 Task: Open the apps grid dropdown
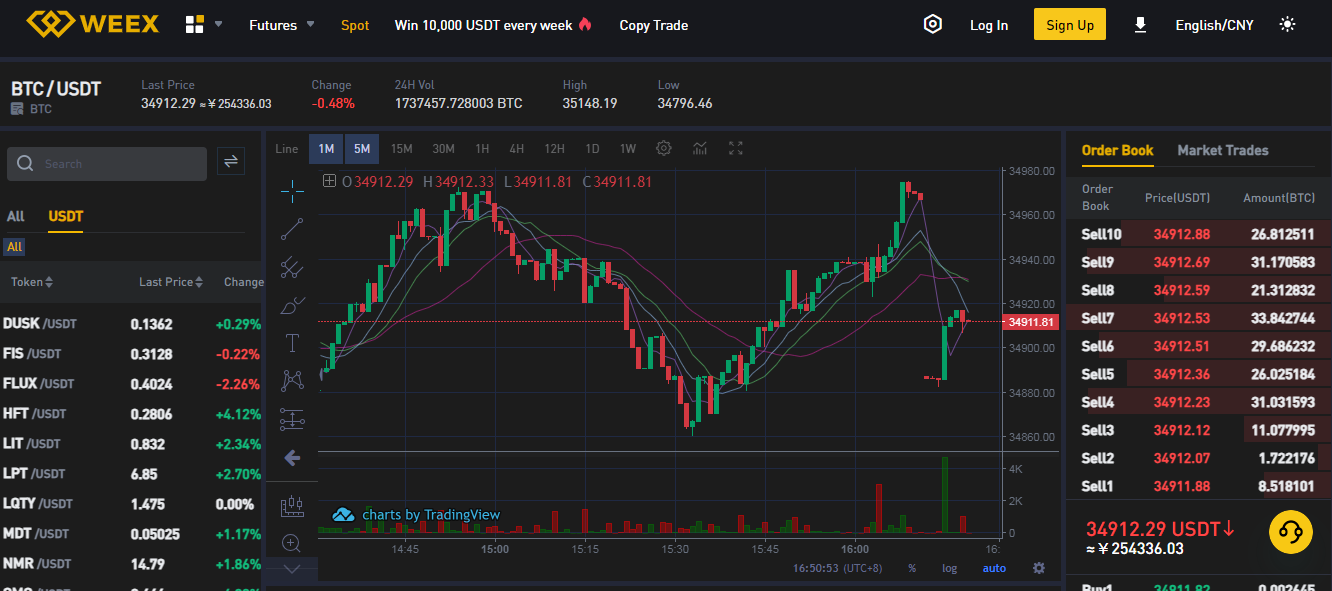(x=204, y=25)
